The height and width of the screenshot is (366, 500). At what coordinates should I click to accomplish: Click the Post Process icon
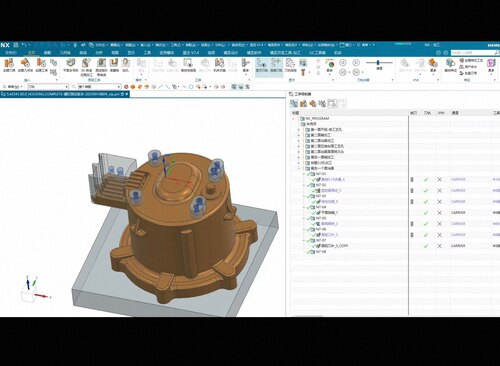pyautogui.click(x=232, y=65)
